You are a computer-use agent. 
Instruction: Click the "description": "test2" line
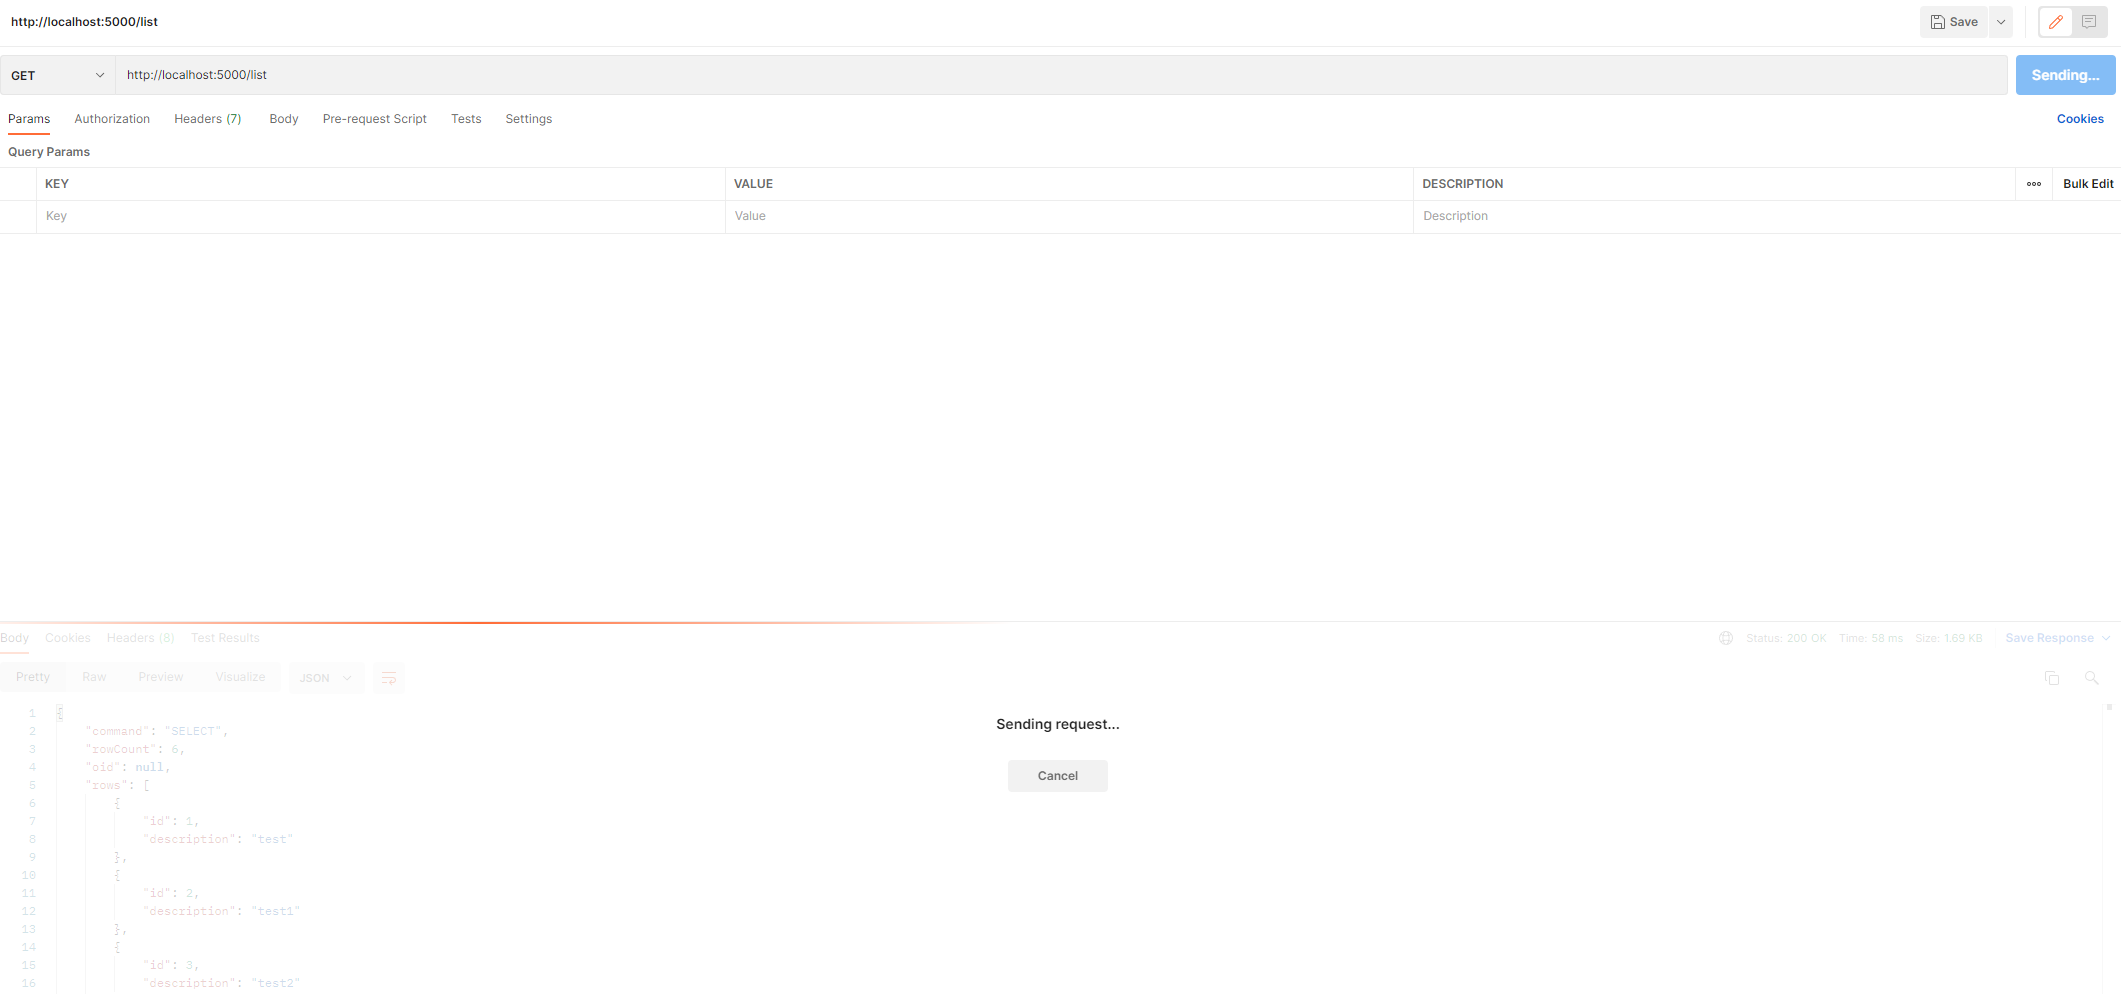[221, 983]
